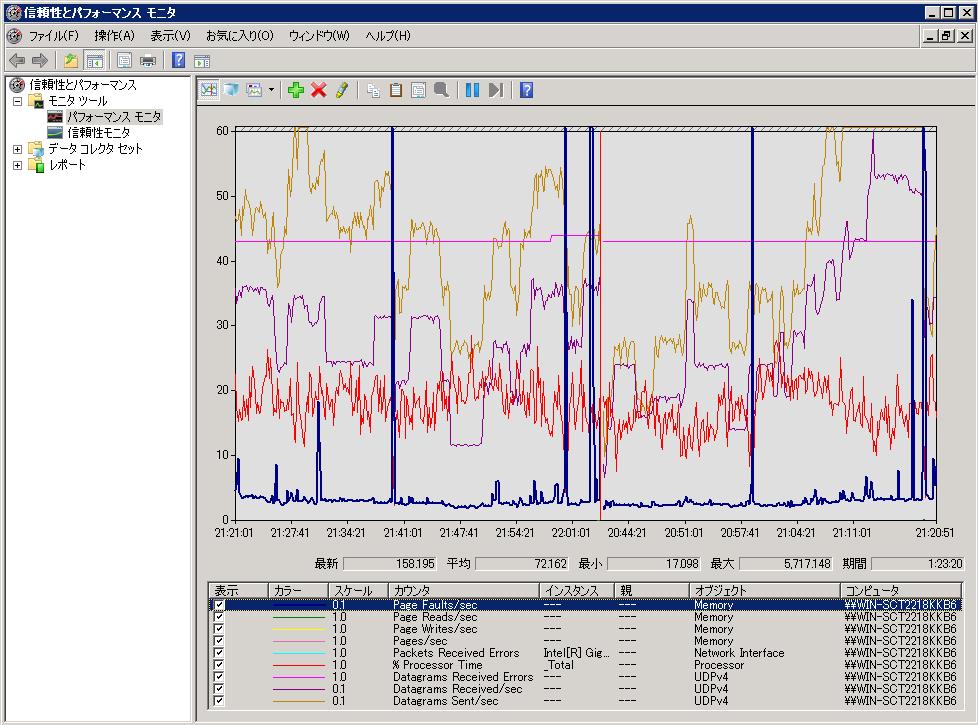Click the green plus Add Counters icon
Image resolution: width=978 pixels, height=725 pixels.
coord(295,90)
